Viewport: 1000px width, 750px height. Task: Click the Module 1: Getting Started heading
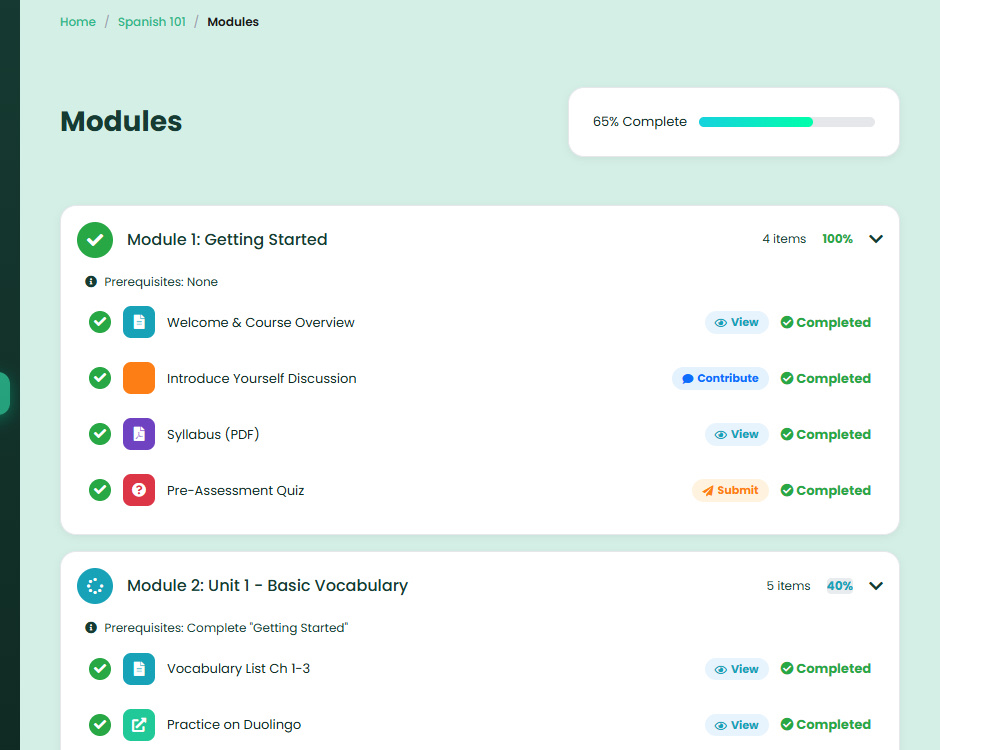[227, 239]
